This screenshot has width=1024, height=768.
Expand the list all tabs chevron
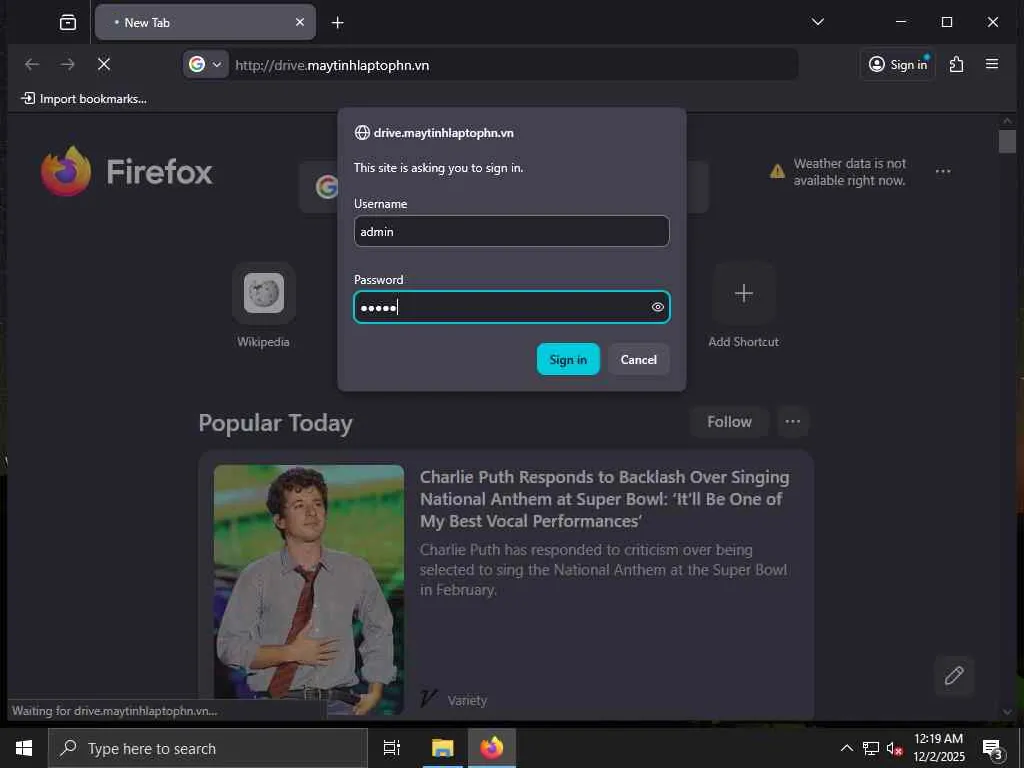point(818,22)
